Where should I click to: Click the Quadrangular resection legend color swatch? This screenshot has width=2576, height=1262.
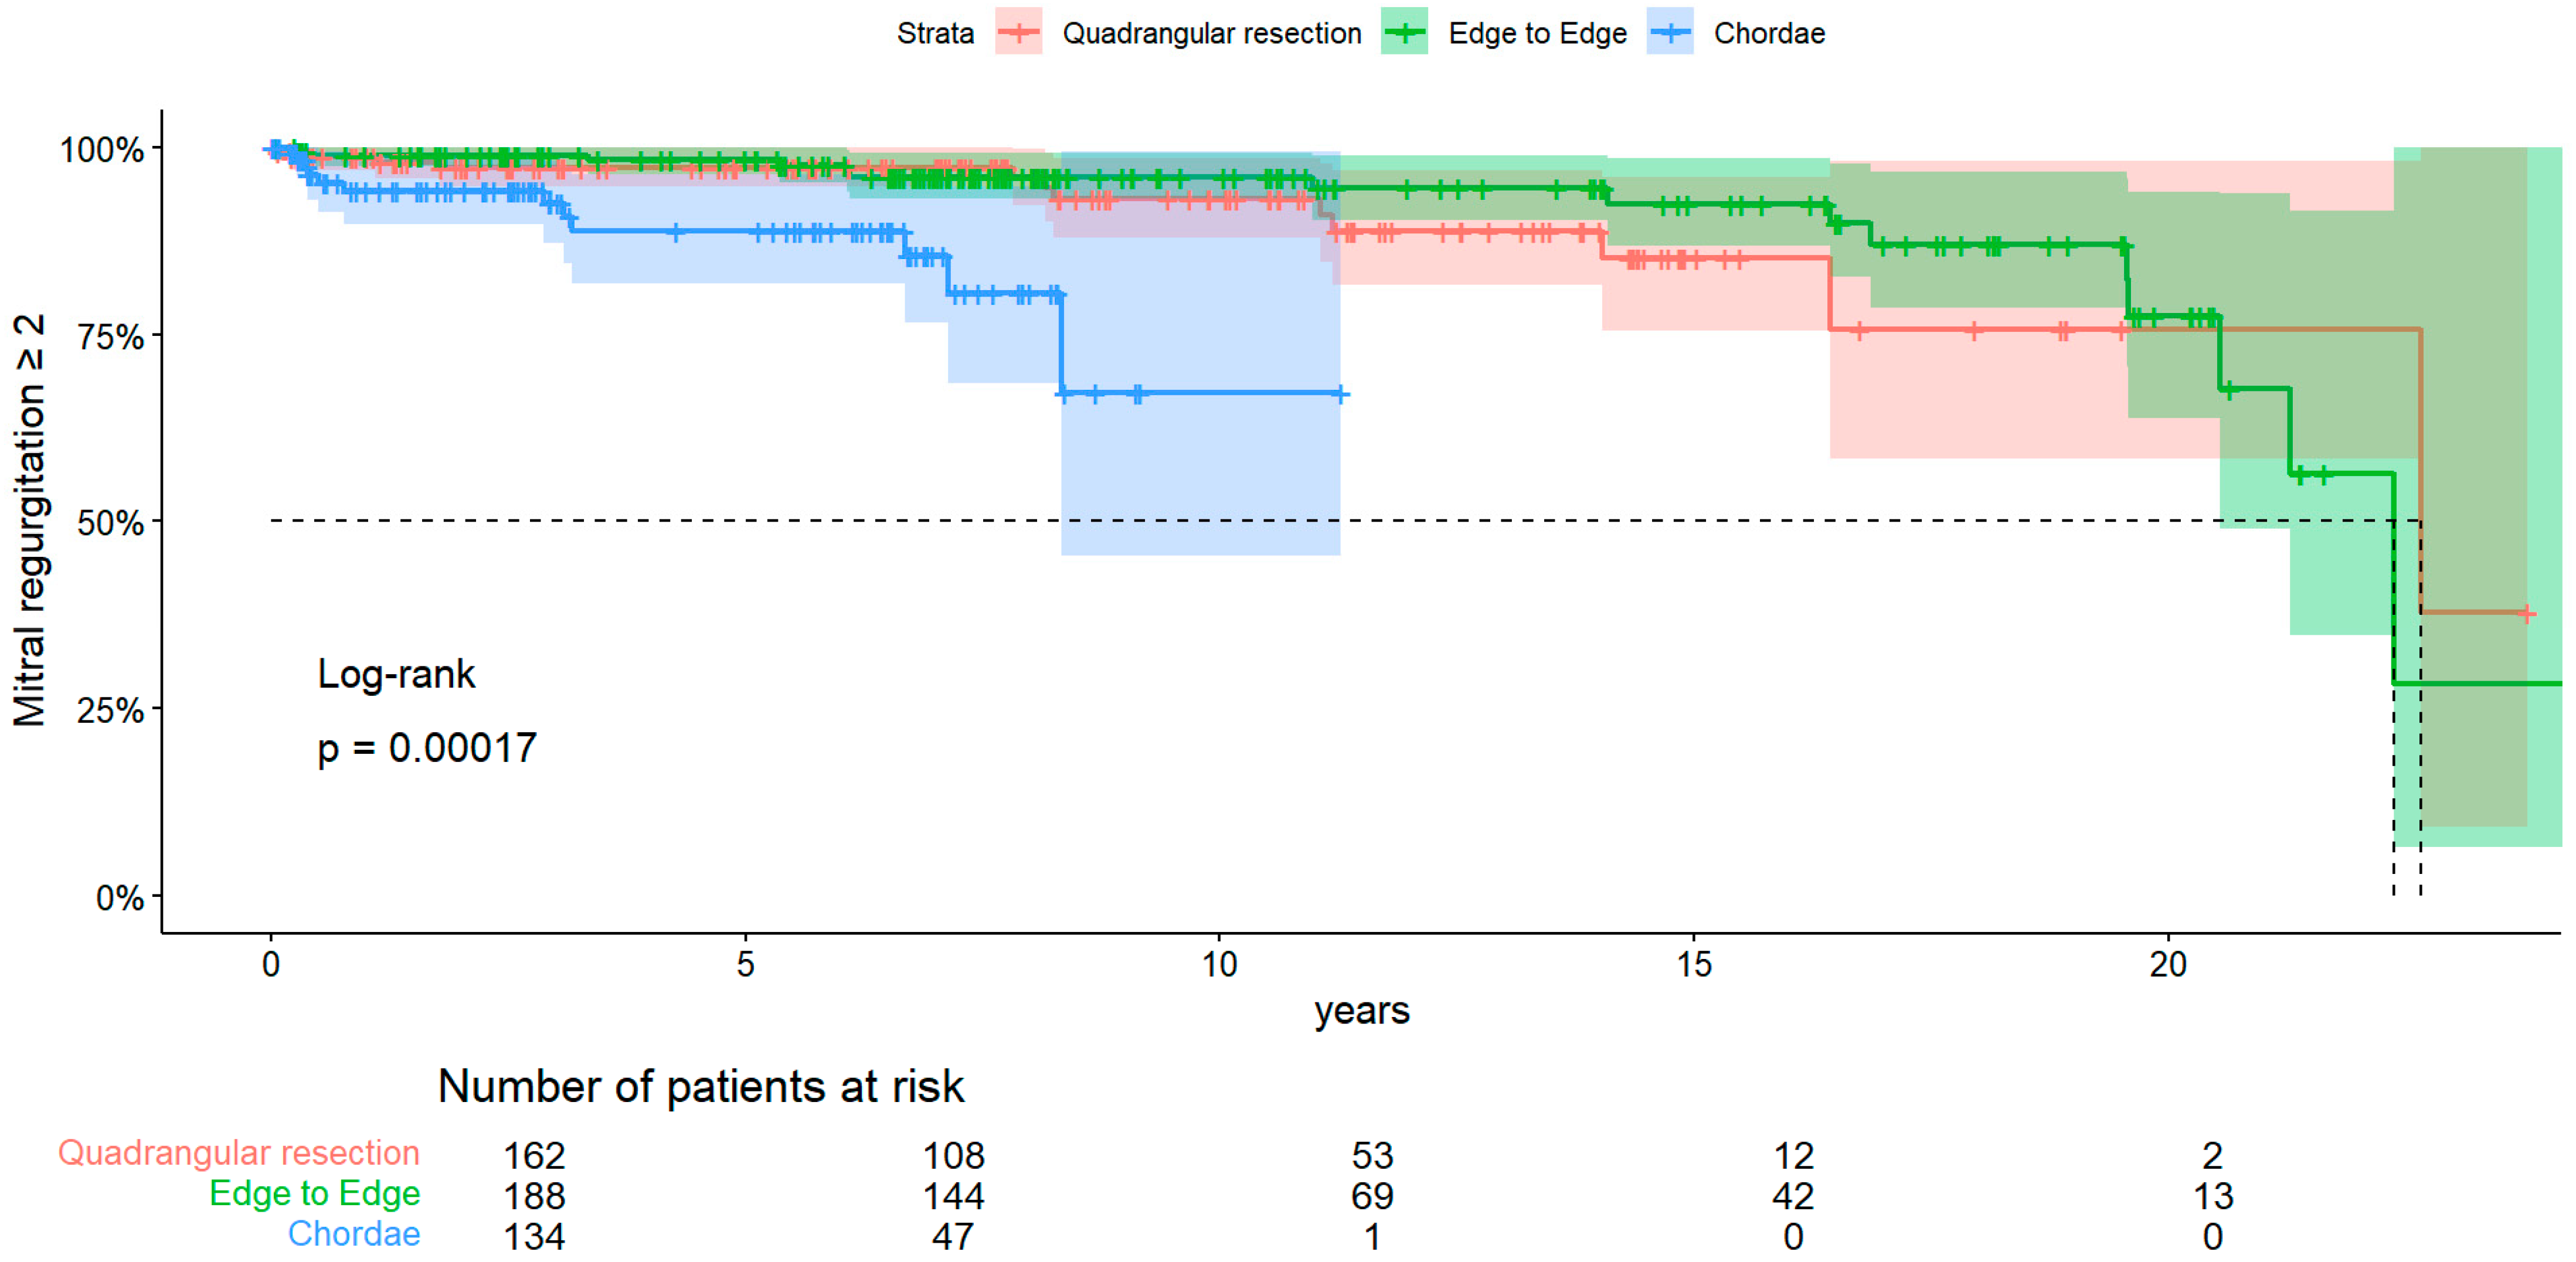1018,32
